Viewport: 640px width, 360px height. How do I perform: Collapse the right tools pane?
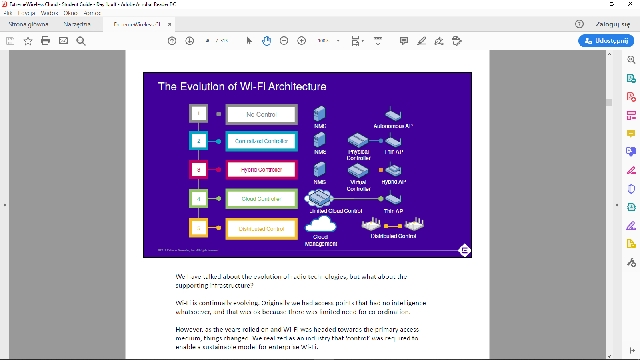coord(632,350)
